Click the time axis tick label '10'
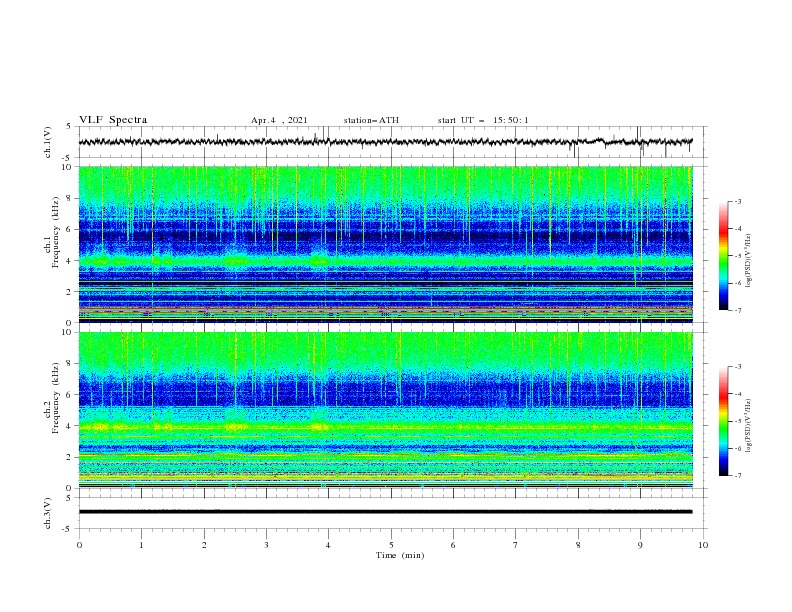Viewport: 792px width, 612px height. coord(703,545)
